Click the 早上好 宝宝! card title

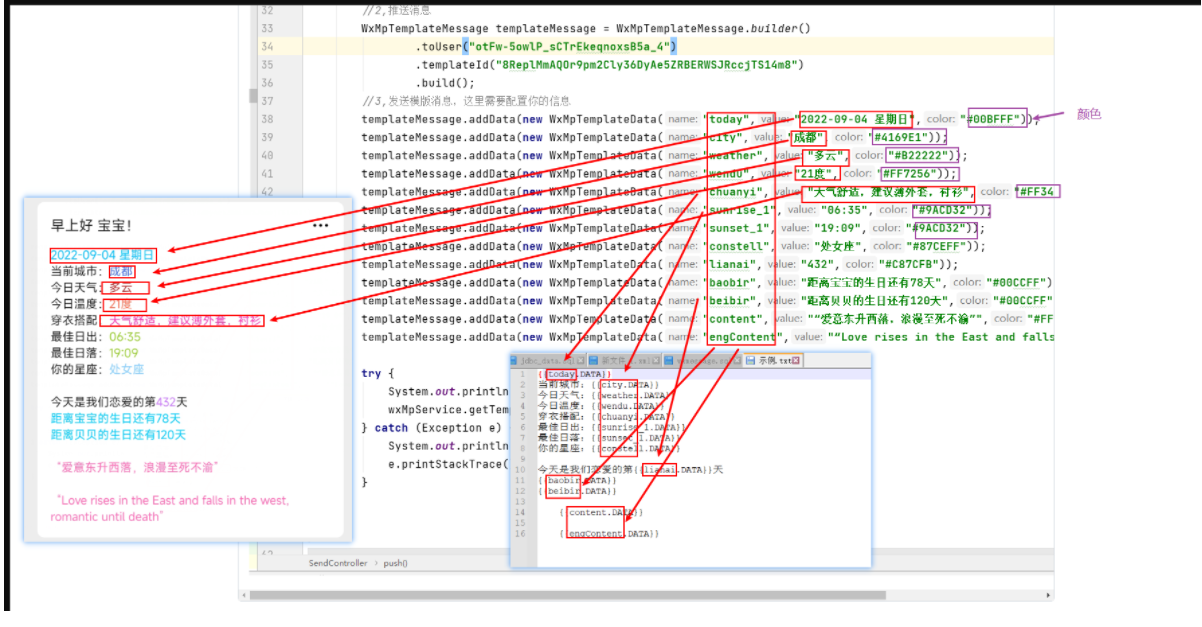click(91, 226)
